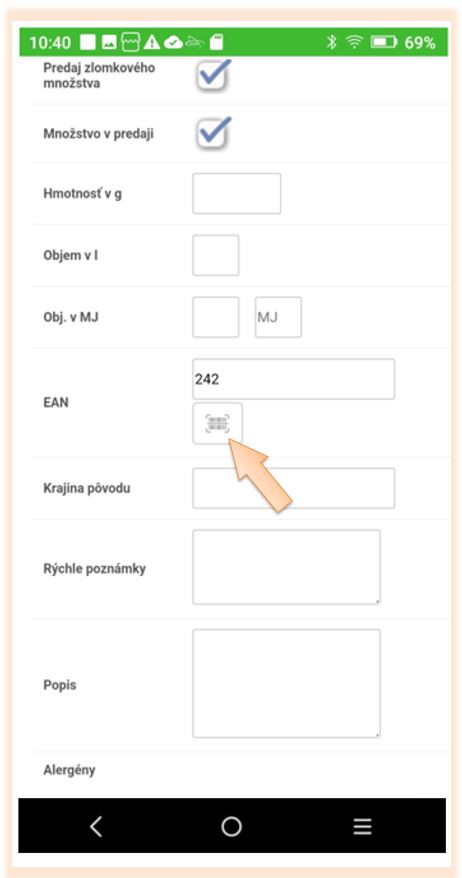Tap the warning triangle notification icon
This screenshot has width=462, height=878.
tap(151, 43)
